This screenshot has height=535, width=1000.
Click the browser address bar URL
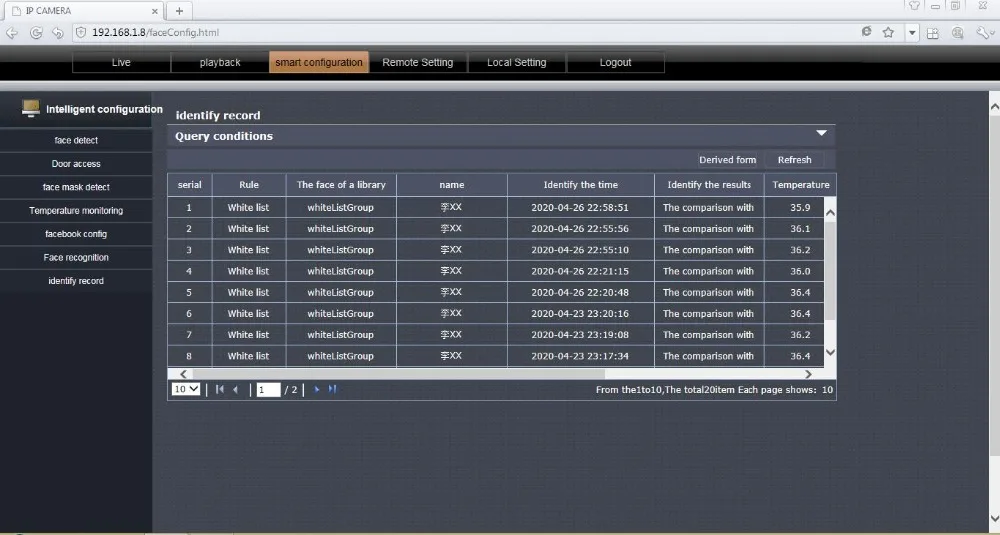[156, 33]
